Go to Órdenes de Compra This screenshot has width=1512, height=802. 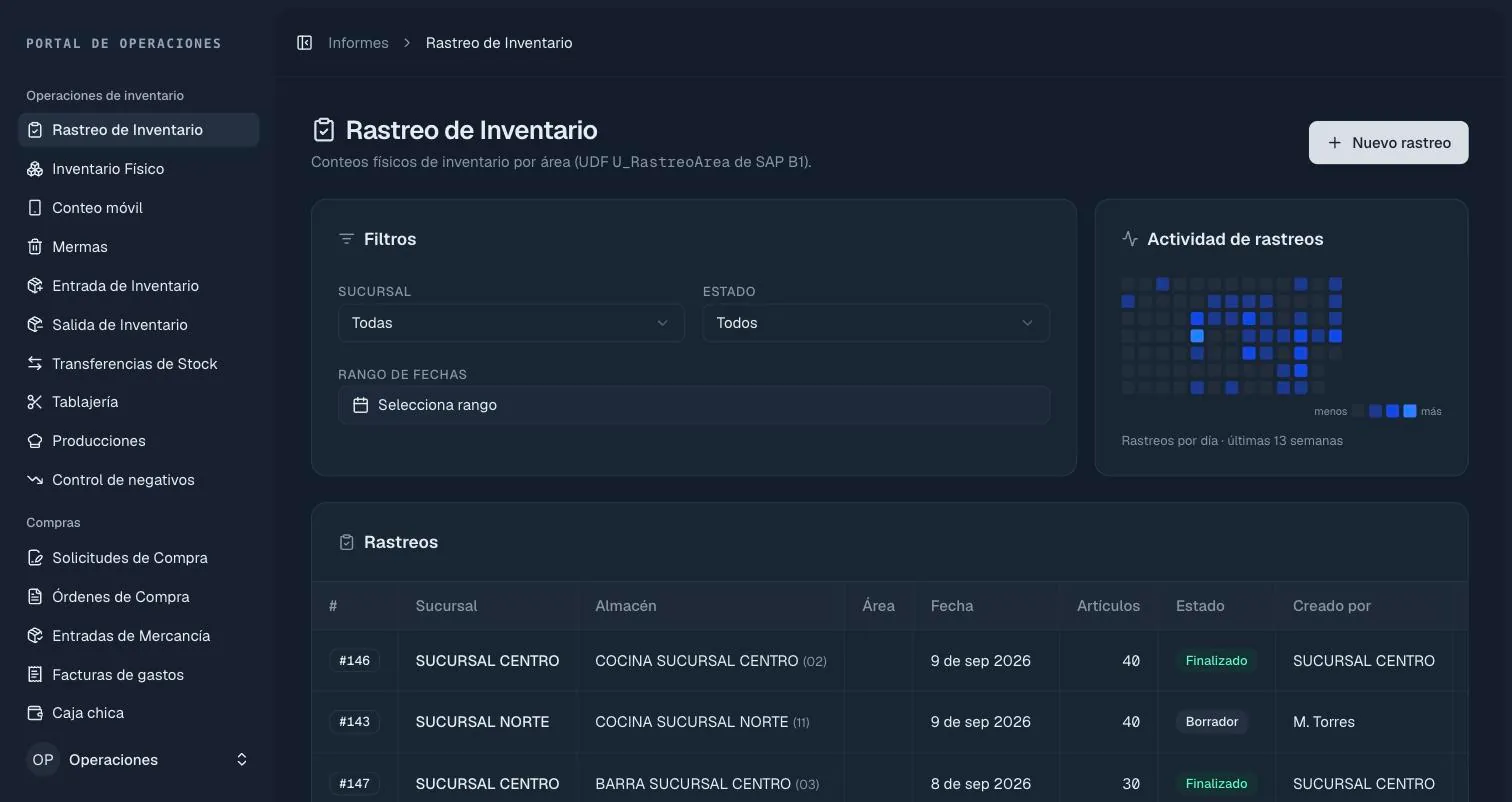coord(139,597)
